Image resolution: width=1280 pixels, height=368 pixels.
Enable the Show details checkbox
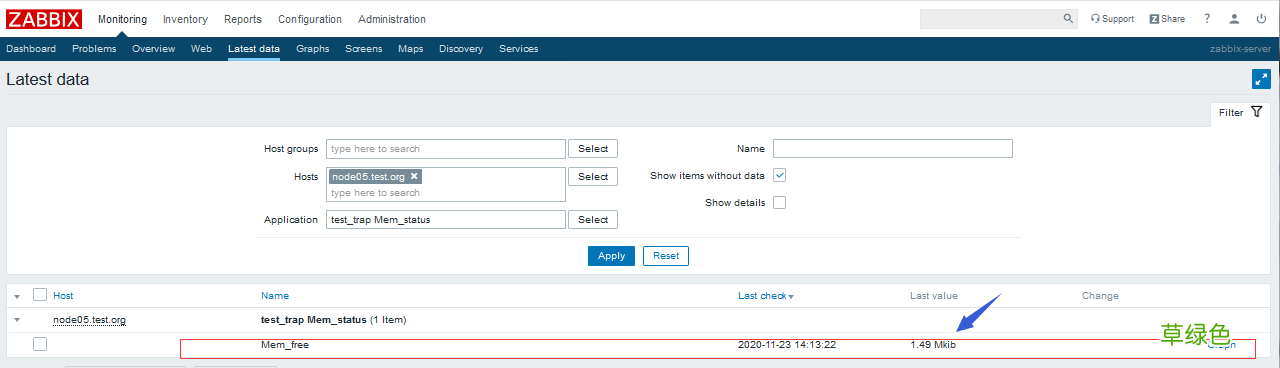click(780, 202)
